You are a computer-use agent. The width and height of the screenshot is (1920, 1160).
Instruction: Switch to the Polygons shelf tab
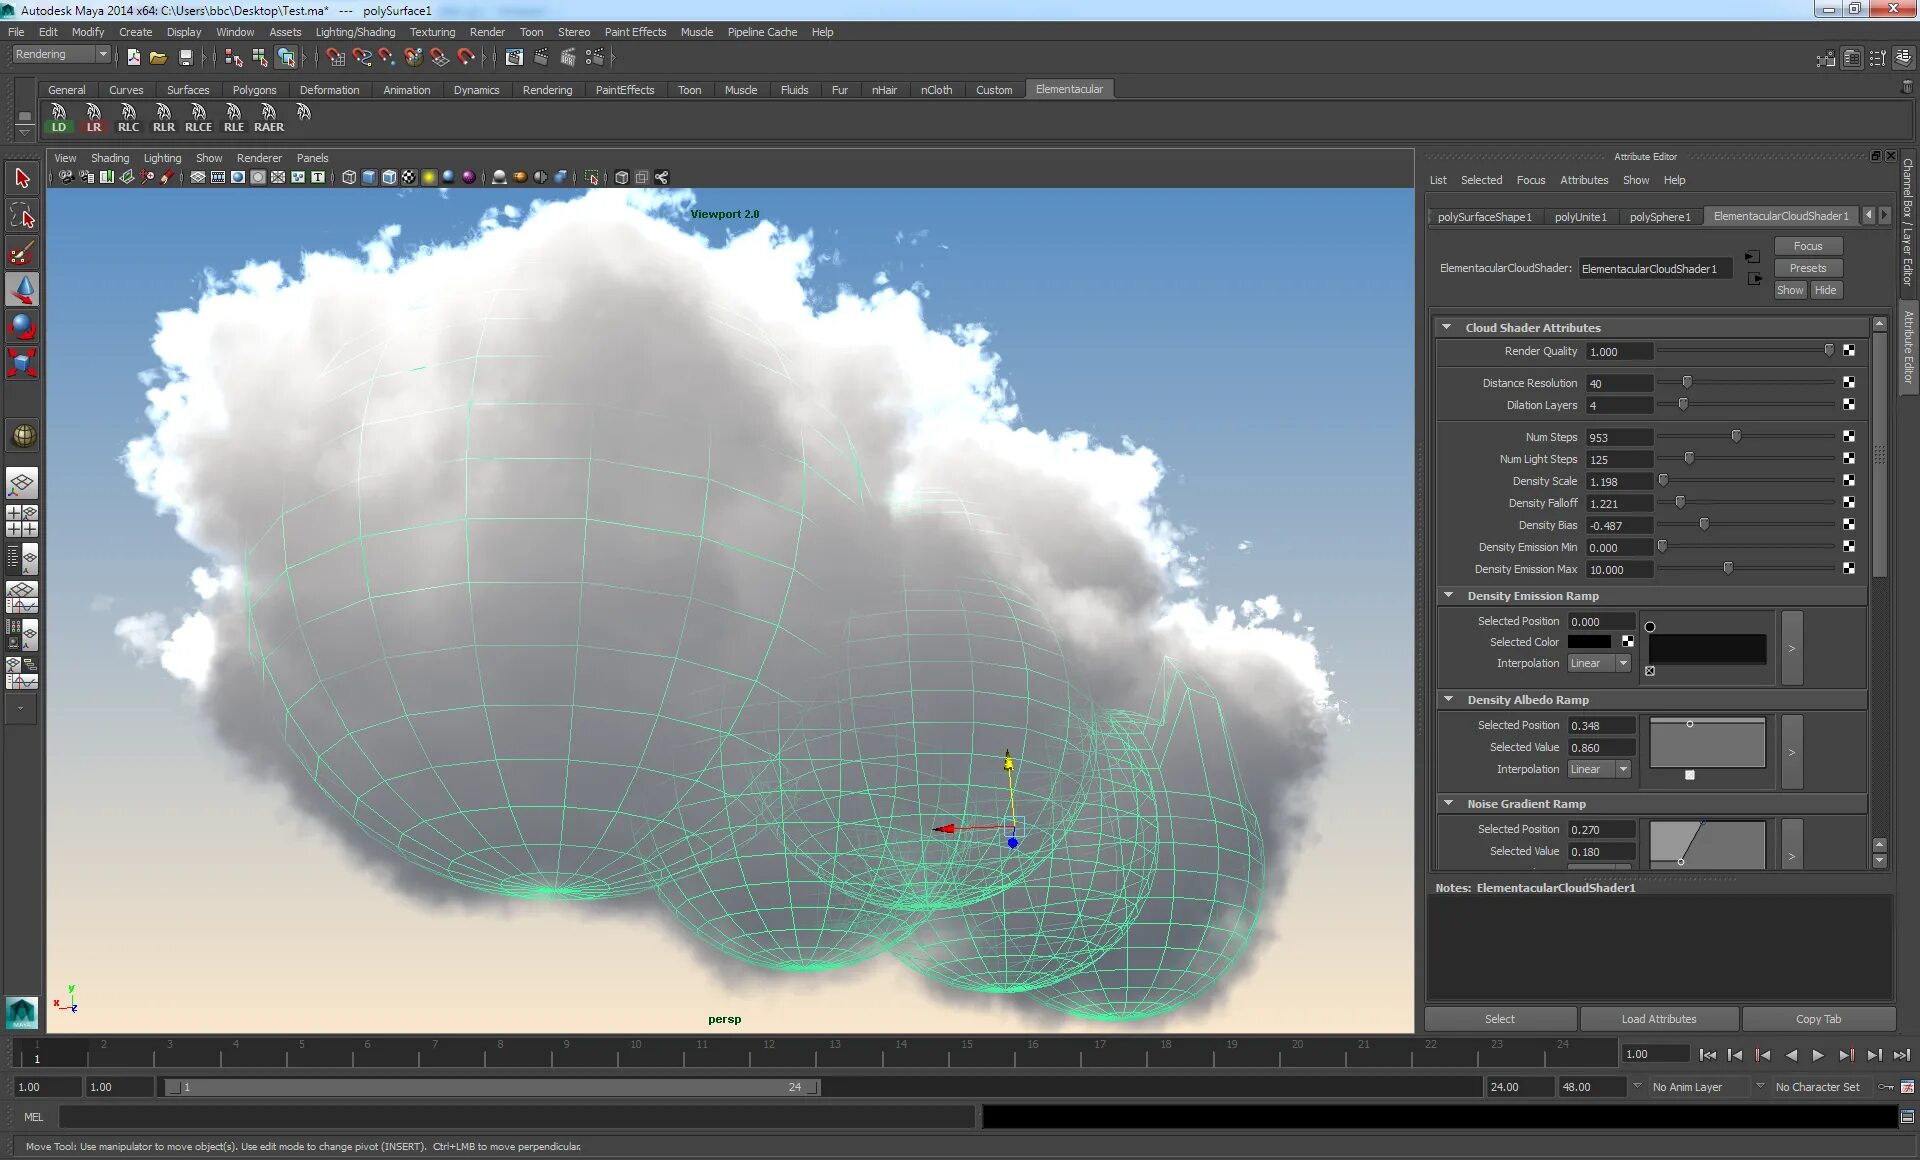[254, 90]
